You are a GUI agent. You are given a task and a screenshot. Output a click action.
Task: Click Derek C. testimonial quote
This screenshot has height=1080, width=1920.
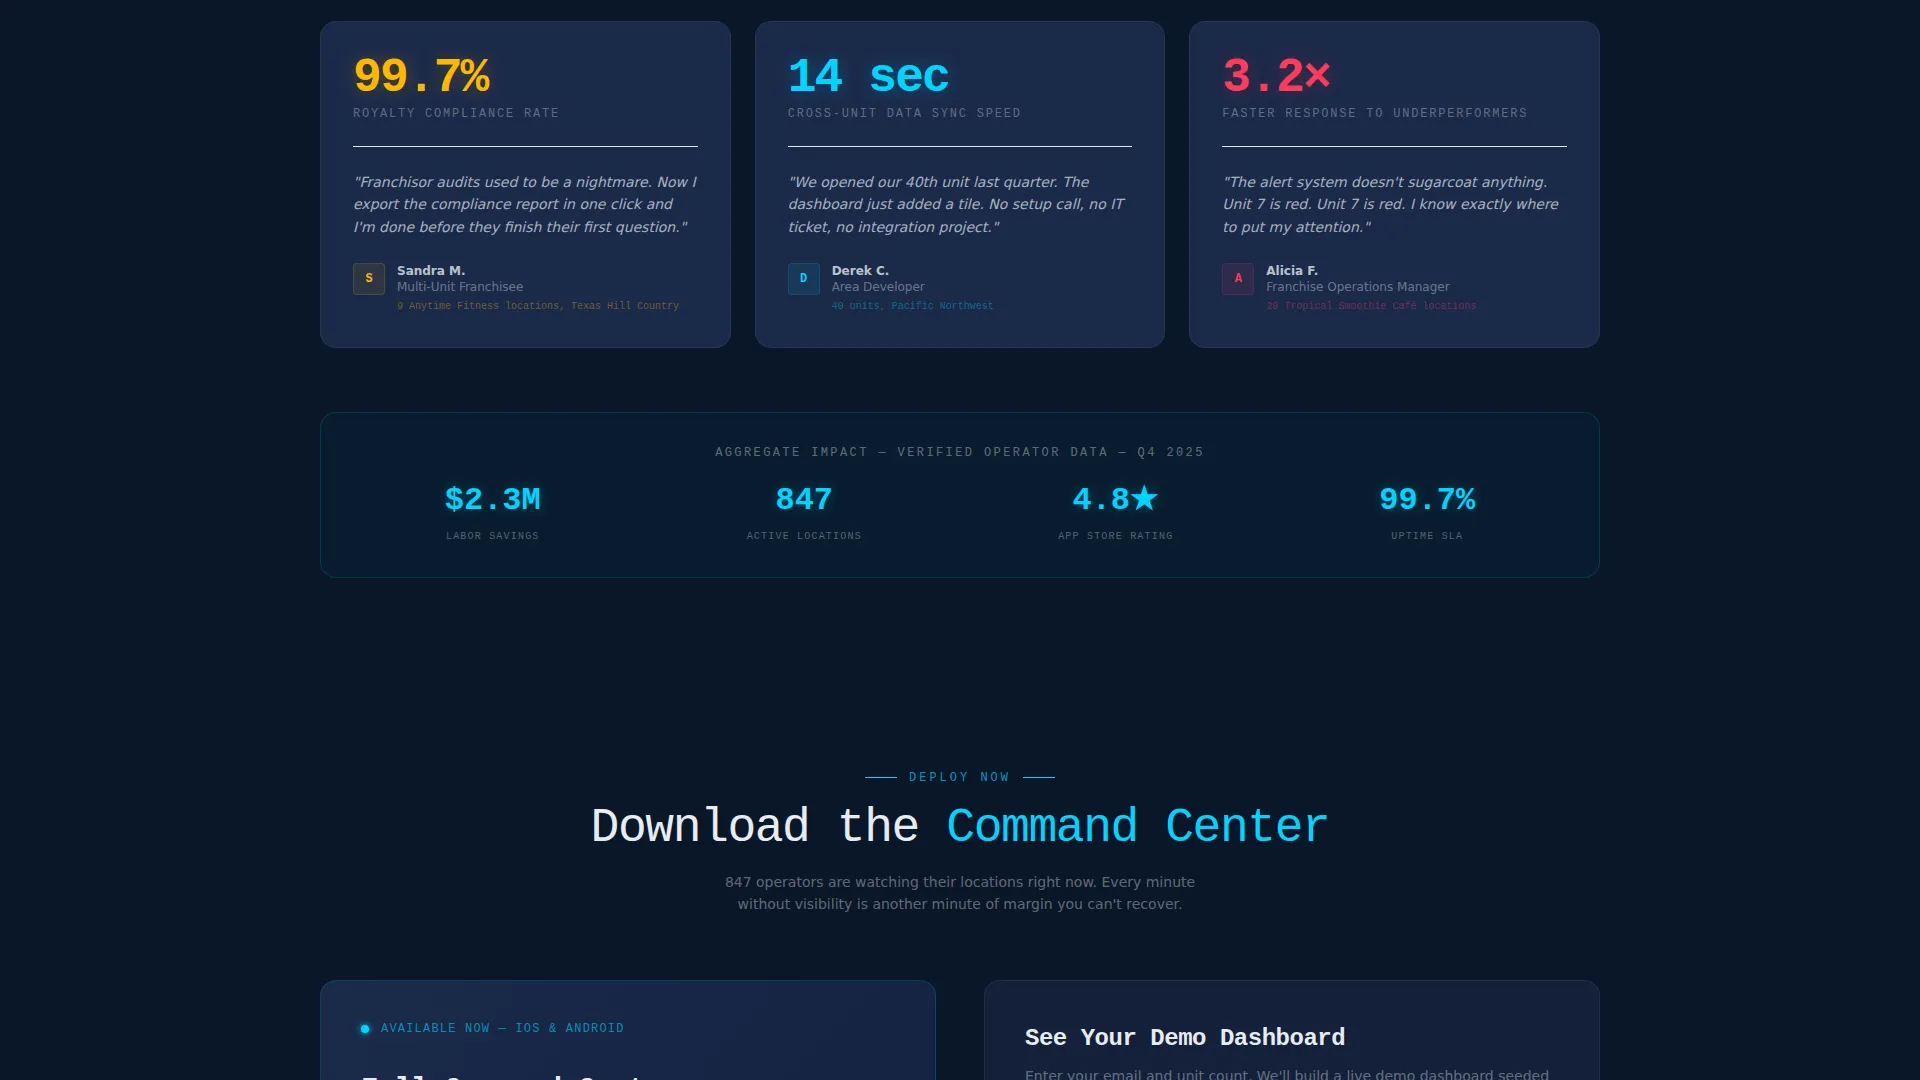957,204
